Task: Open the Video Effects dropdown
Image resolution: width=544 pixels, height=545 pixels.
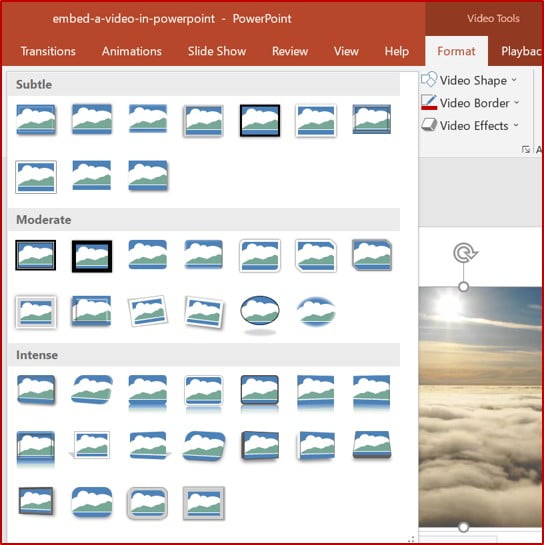Action: [x=470, y=125]
